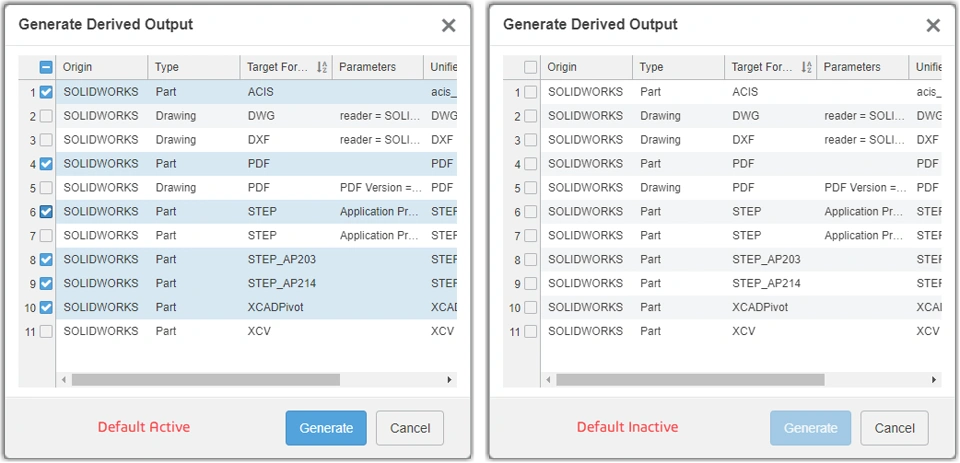The height and width of the screenshot is (463, 960).
Task: Close the left Generate Derived Output dialog
Action: [x=448, y=26]
